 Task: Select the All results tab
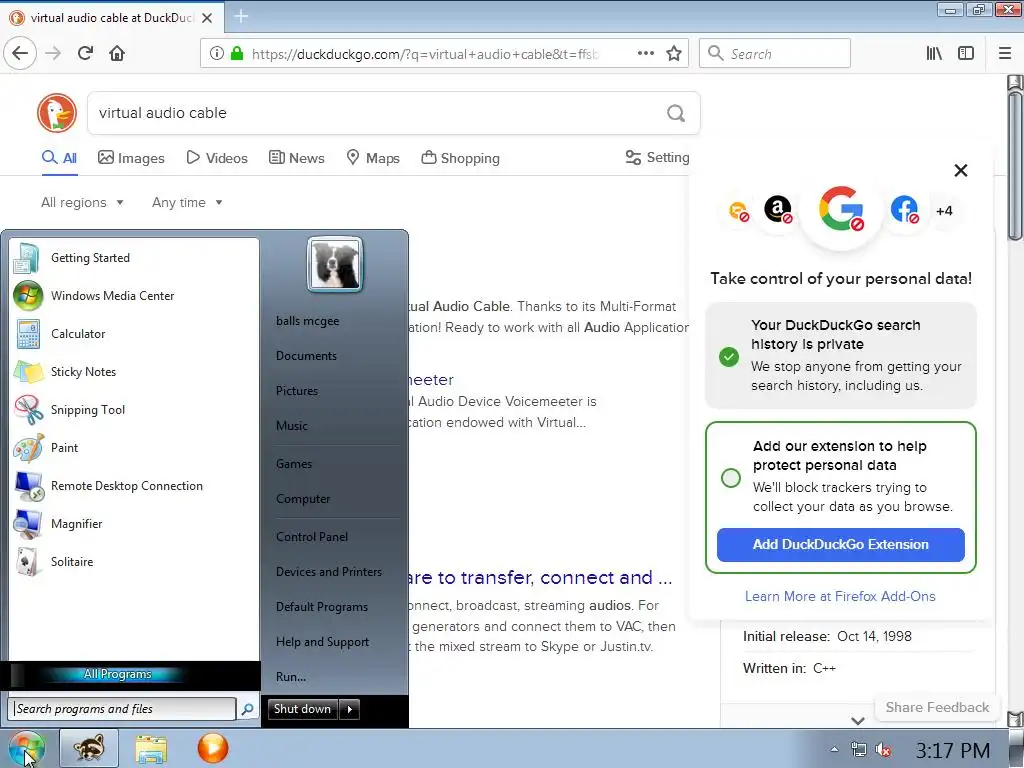point(59,158)
